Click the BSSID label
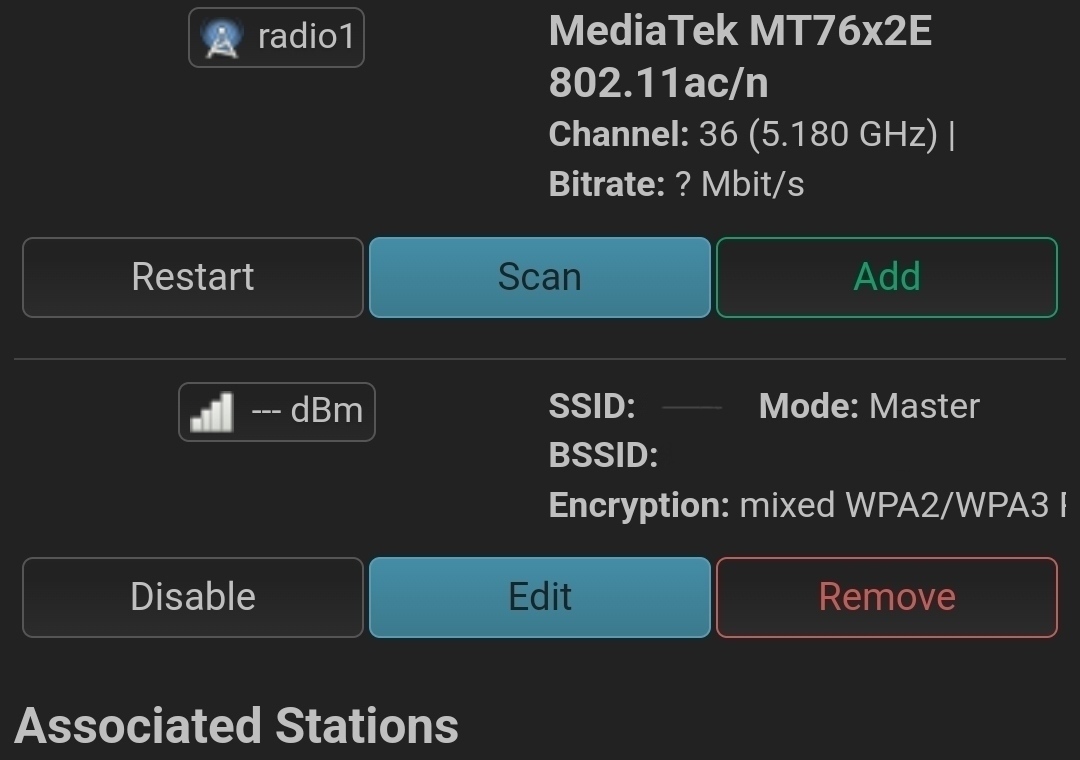 pos(603,455)
